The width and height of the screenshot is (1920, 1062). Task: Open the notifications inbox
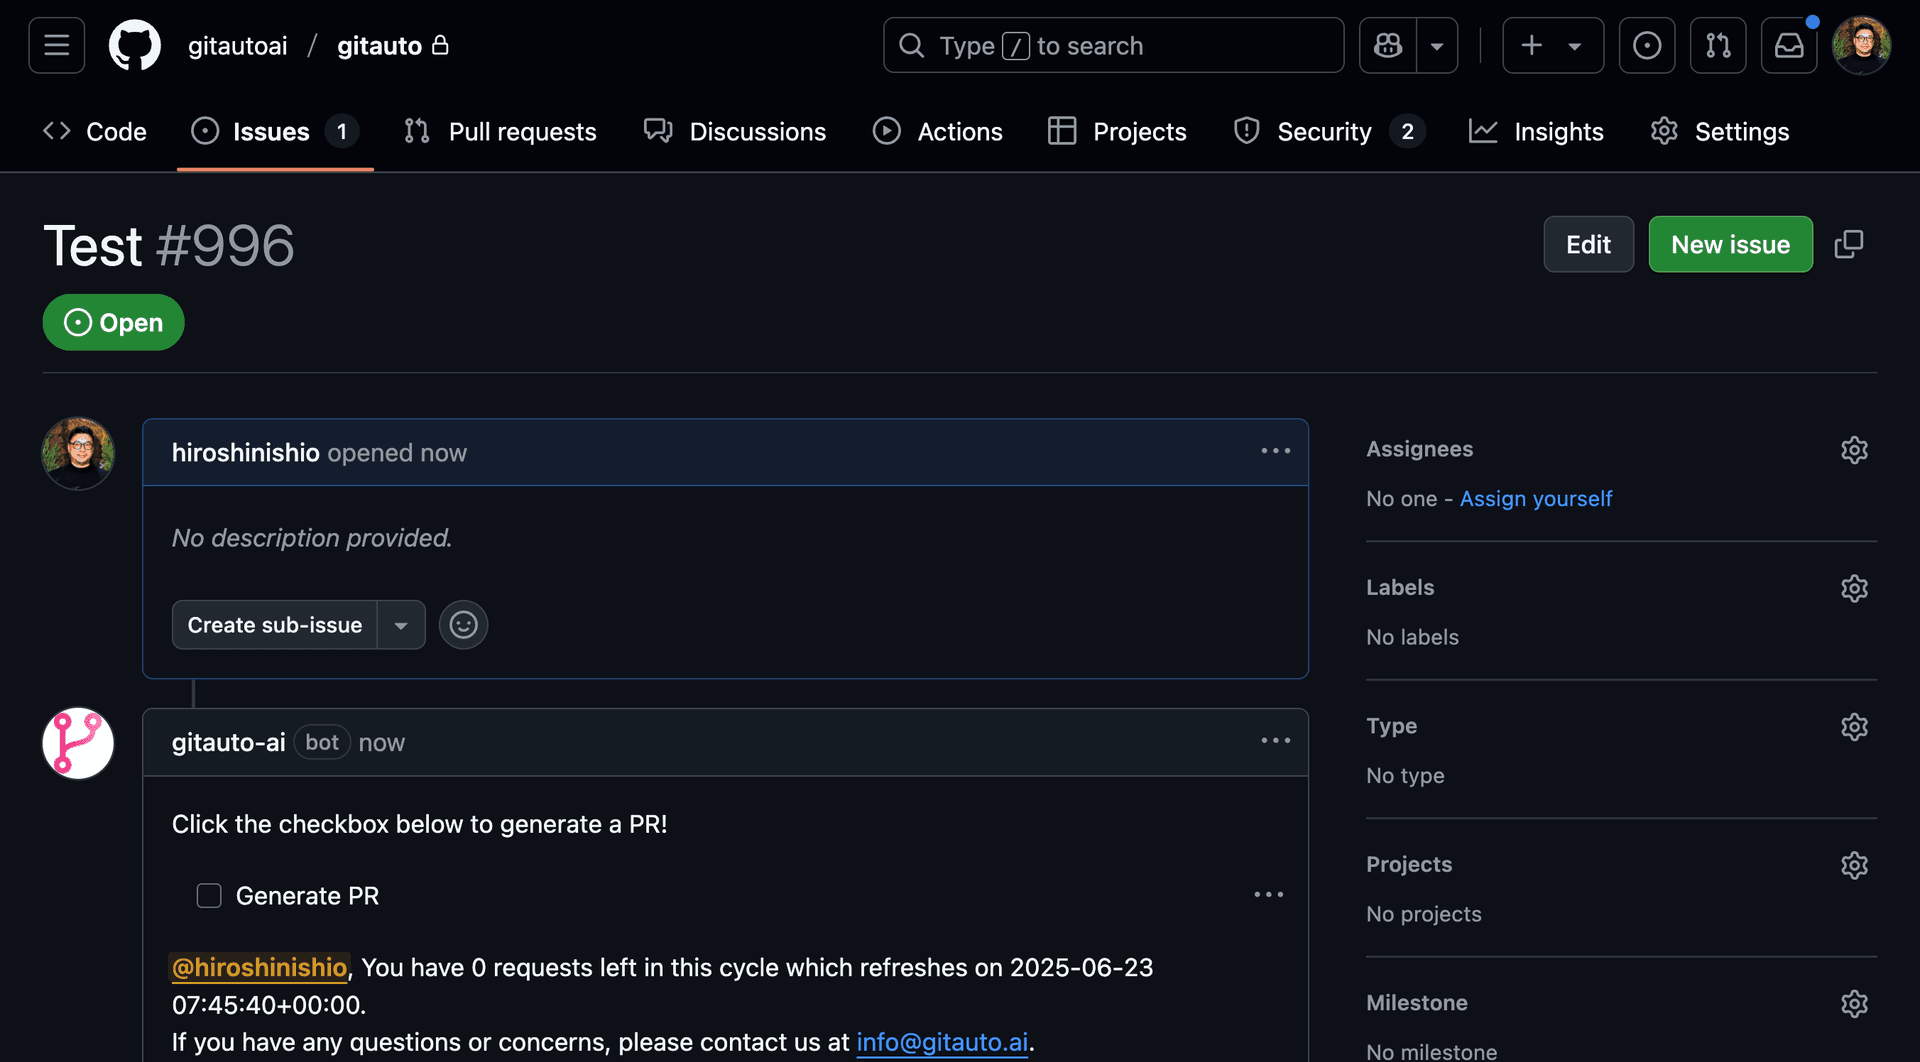coord(1789,45)
